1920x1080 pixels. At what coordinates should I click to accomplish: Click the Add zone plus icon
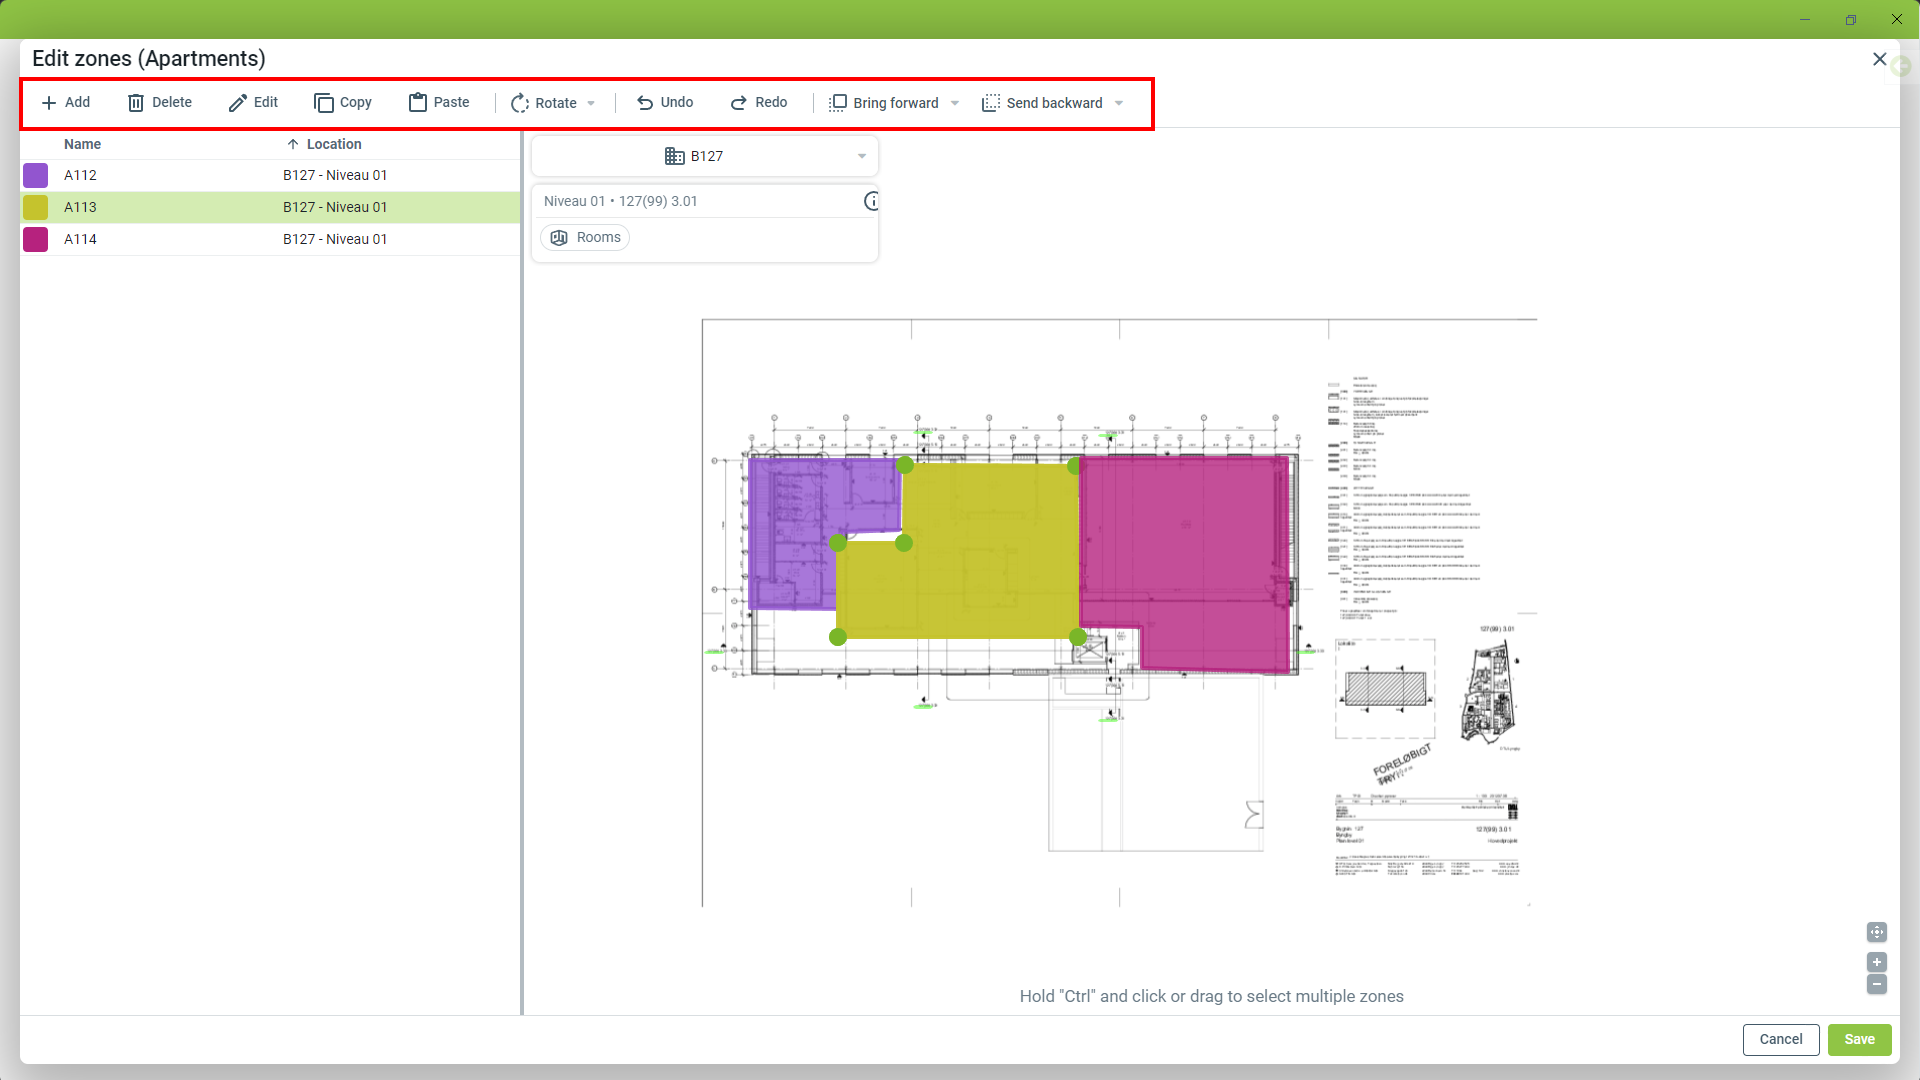(x=49, y=103)
